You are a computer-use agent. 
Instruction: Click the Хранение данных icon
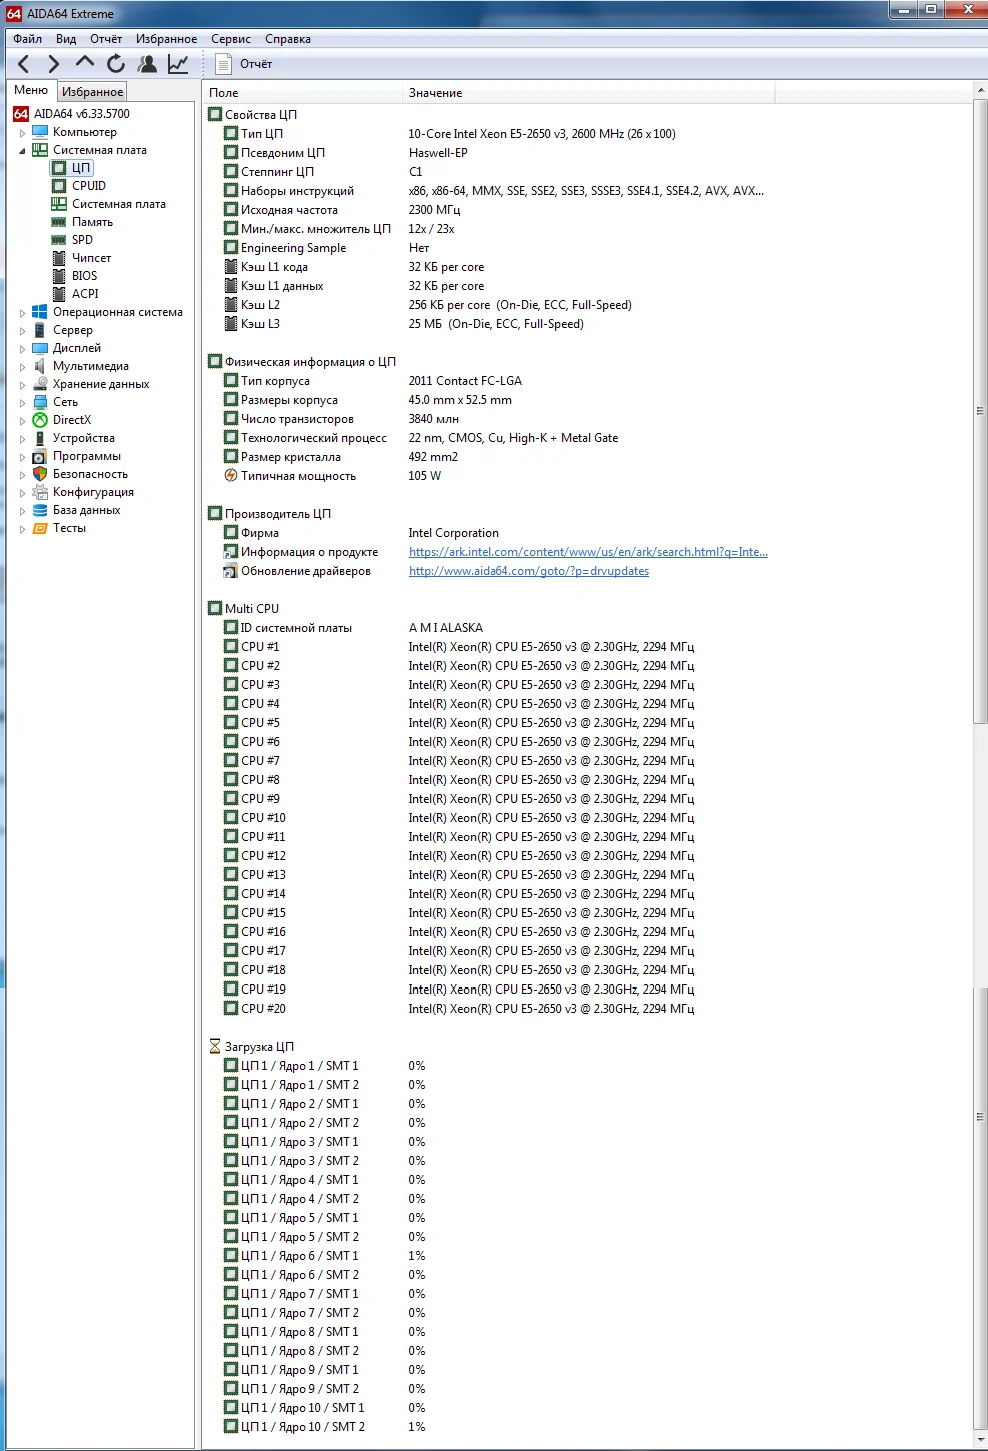click(40, 384)
